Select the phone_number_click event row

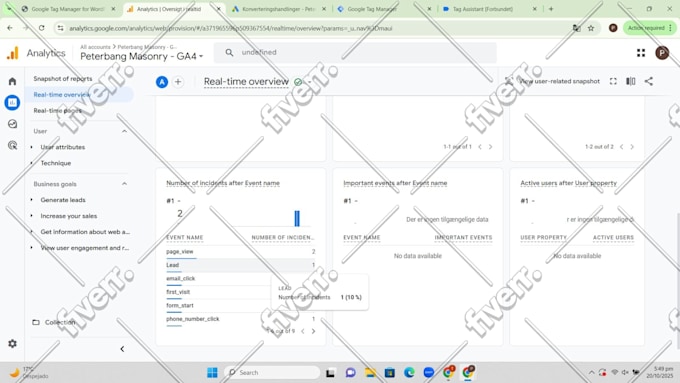[241, 319]
